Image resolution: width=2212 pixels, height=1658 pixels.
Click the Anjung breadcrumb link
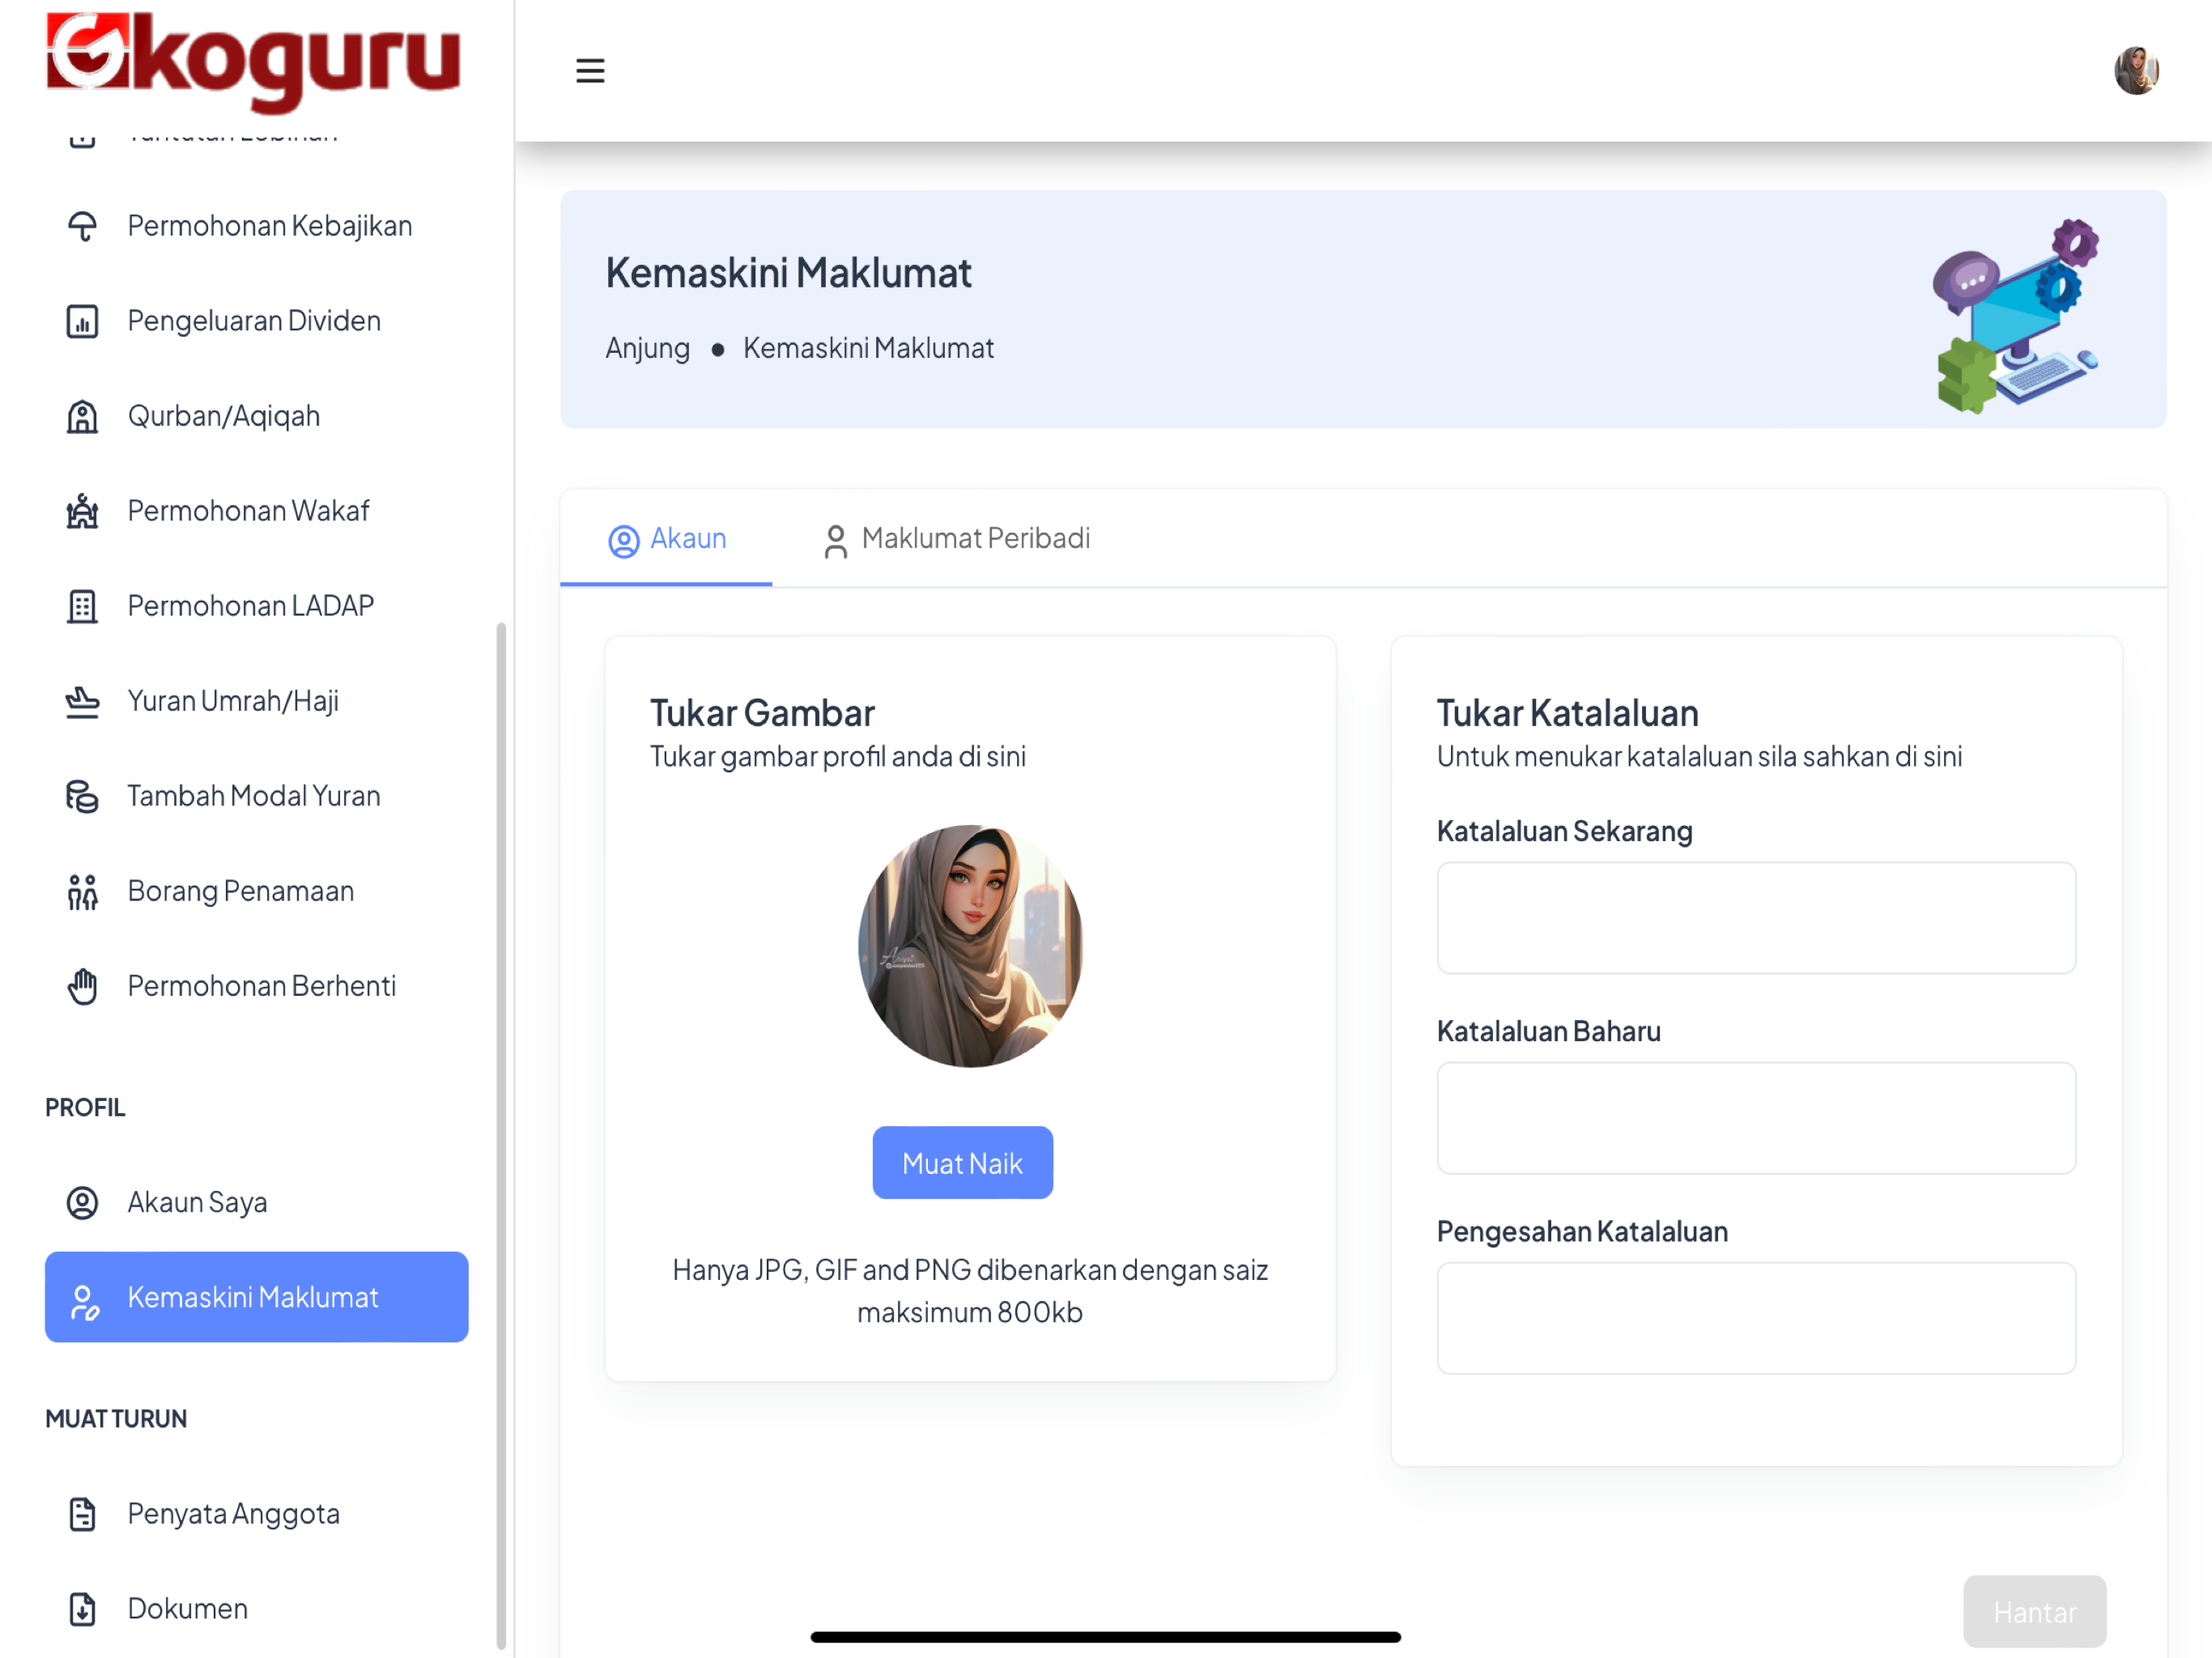[647, 348]
